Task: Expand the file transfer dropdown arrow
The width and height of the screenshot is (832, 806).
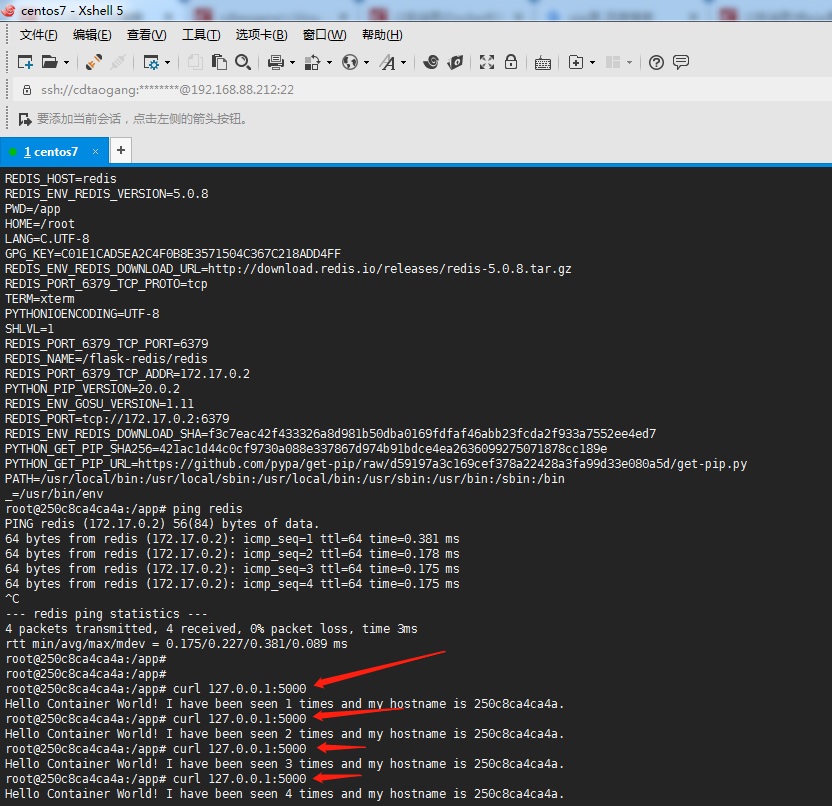Action: (330, 63)
